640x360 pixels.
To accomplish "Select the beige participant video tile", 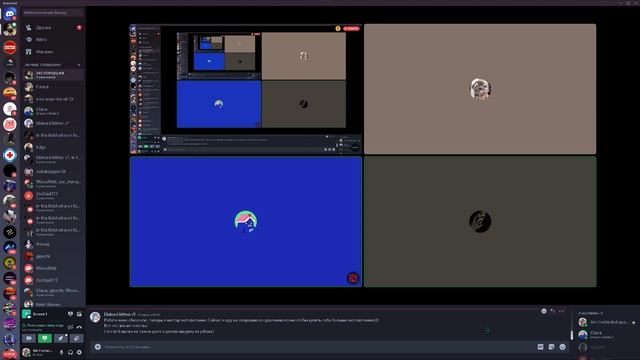I will [x=480, y=89].
